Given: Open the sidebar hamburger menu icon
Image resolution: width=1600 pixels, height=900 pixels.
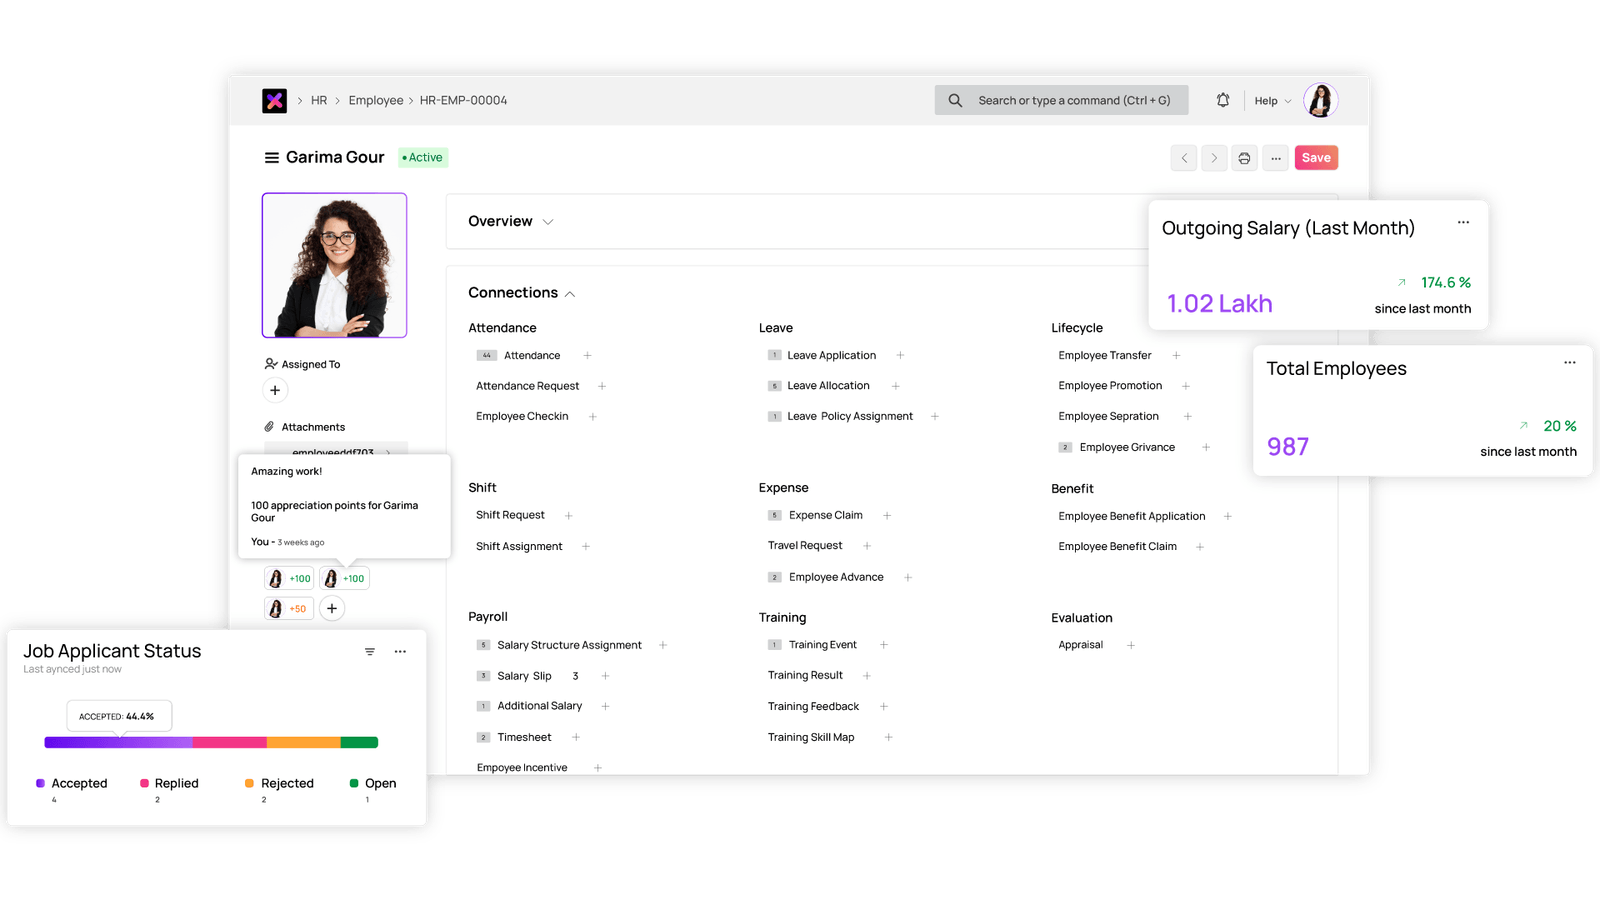Looking at the screenshot, I should pos(271,158).
